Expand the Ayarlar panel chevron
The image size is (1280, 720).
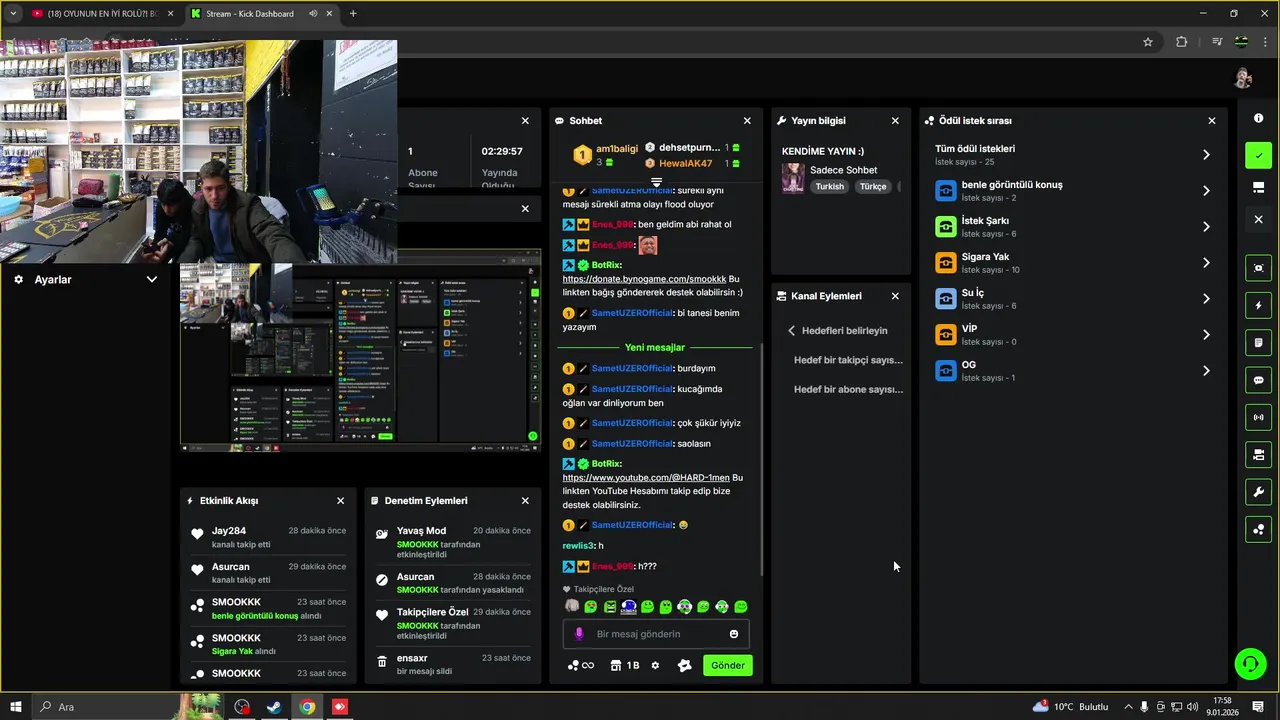tap(152, 280)
